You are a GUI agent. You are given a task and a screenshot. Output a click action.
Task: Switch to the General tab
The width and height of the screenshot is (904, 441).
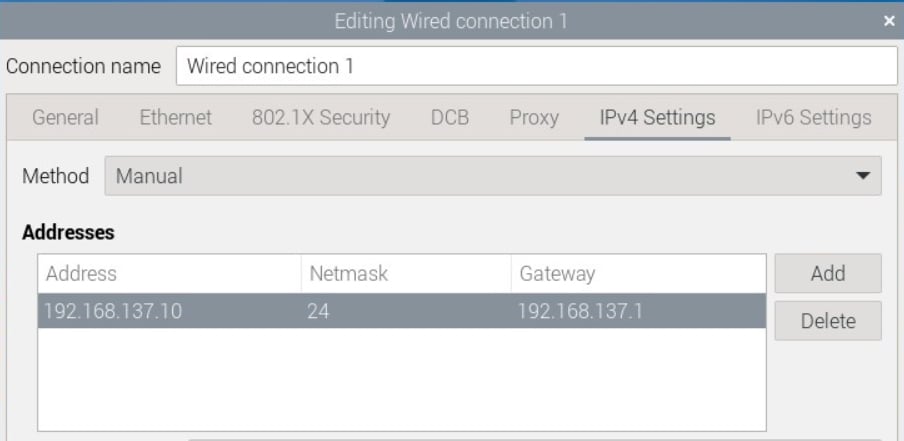click(65, 118)
